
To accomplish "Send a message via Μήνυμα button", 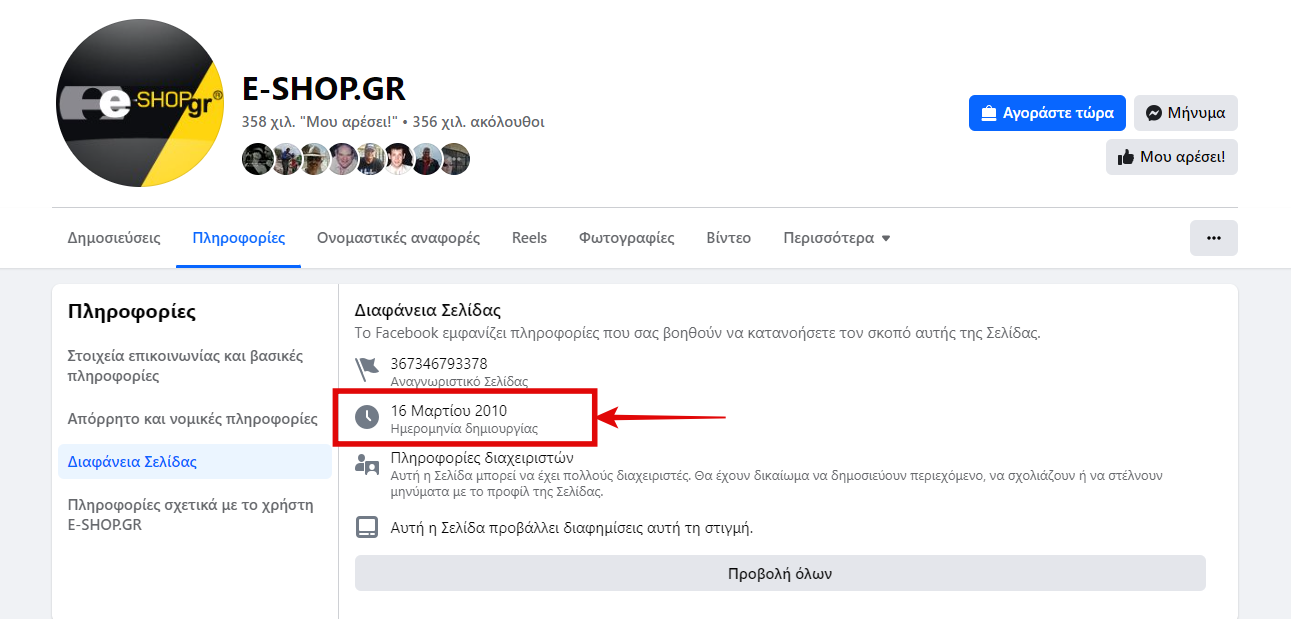I will pos(1186,113).
